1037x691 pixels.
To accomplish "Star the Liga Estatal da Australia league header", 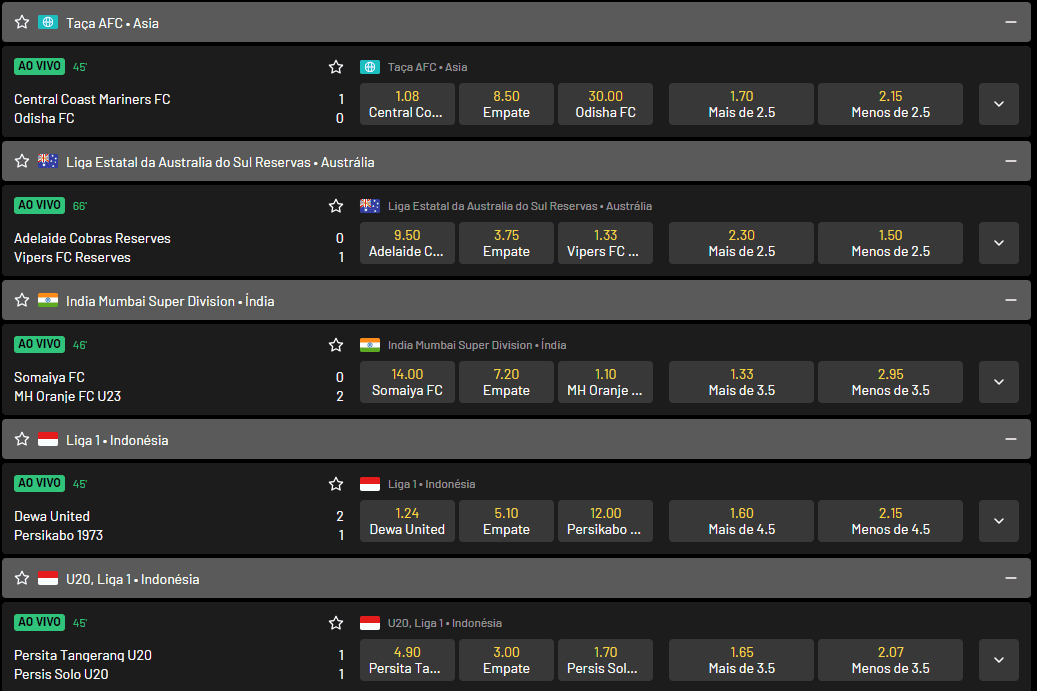I will (22, 161).
